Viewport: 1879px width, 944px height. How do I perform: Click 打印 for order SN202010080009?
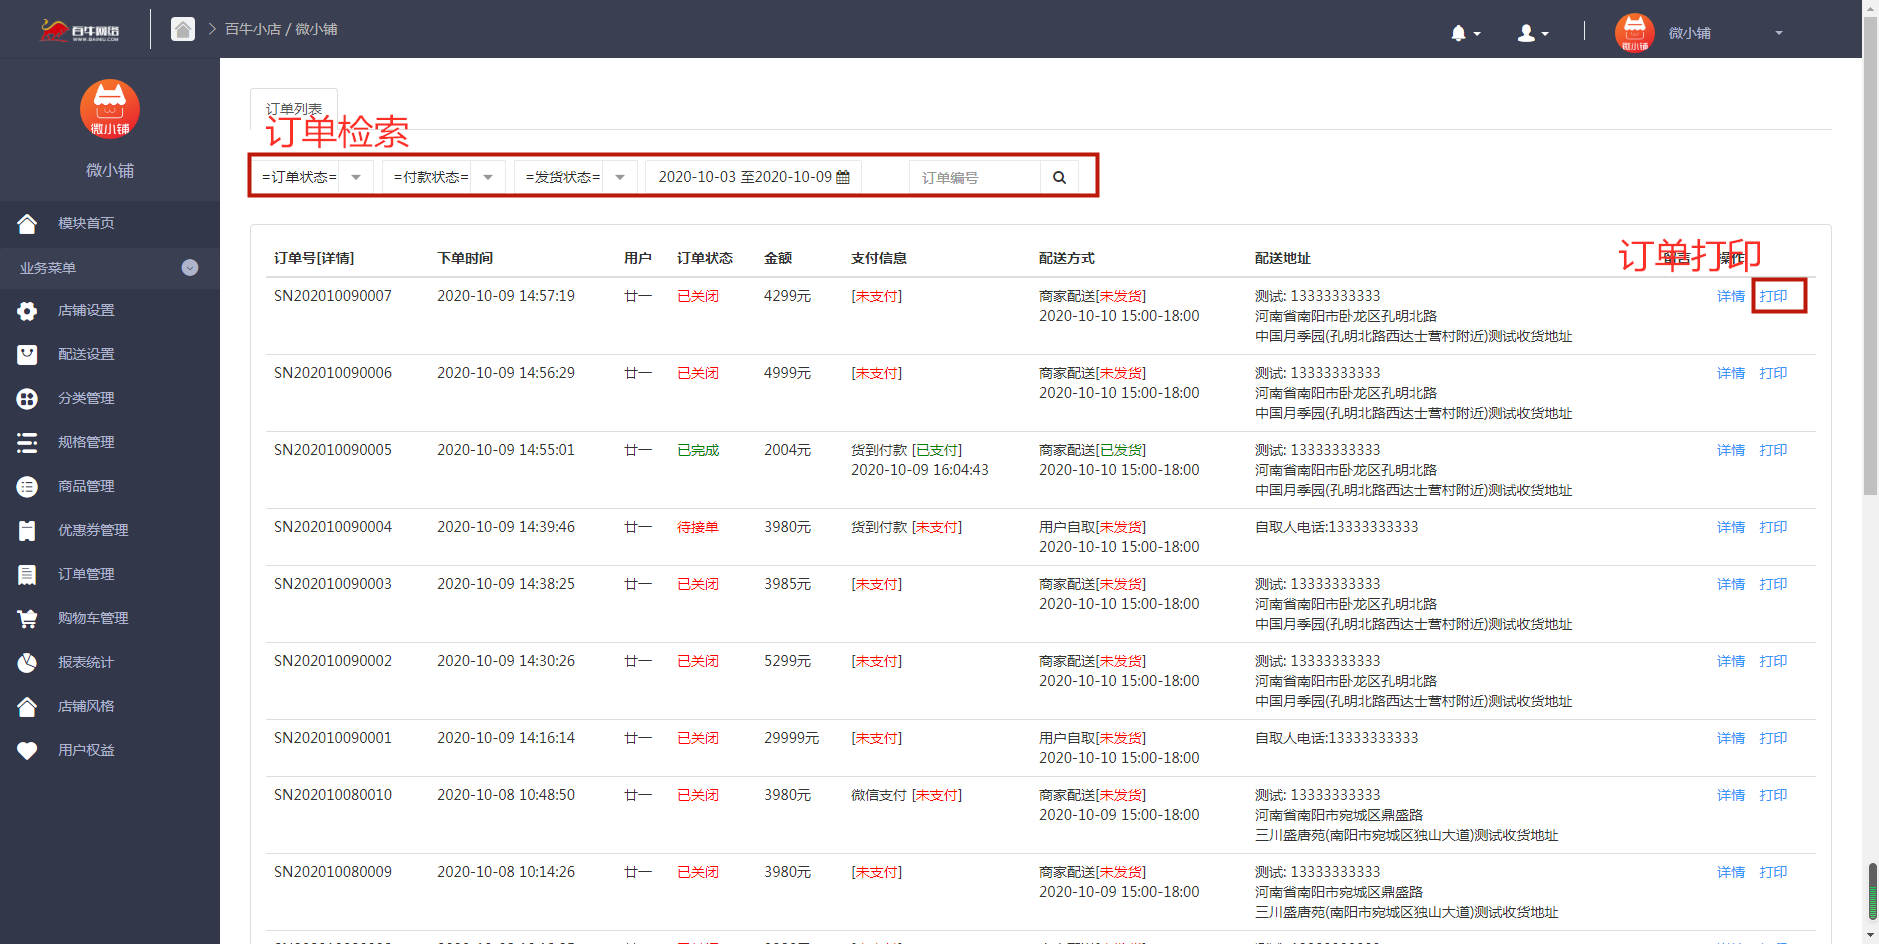(1773, 872)
